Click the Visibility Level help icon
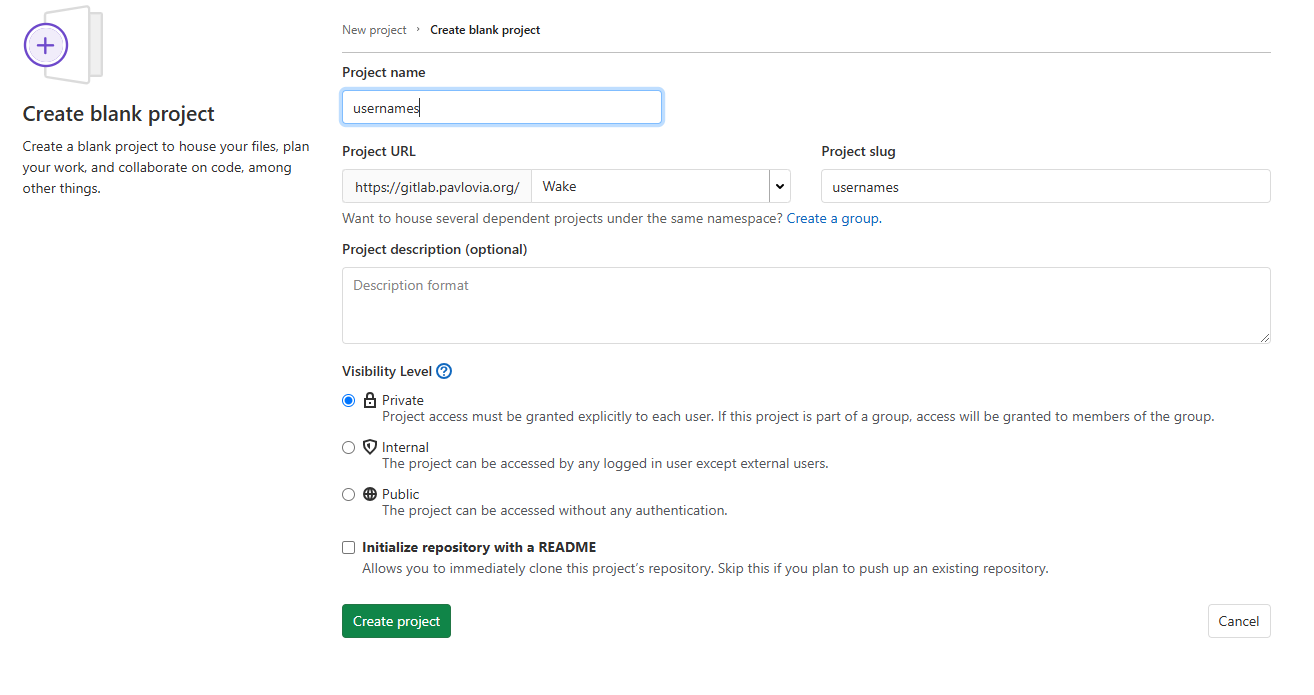This screenshot has width=1314, height=695. pos(445,371)
